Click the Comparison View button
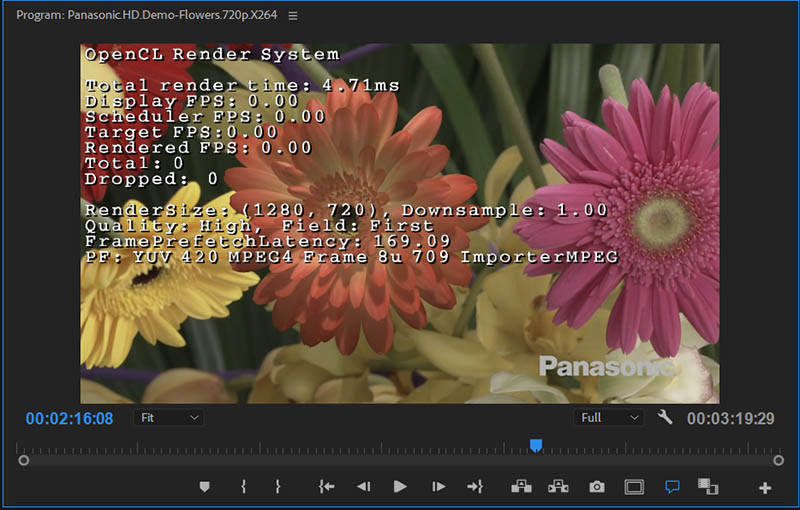Viewport: 800px width, 510px height. (x=708, y=487)
